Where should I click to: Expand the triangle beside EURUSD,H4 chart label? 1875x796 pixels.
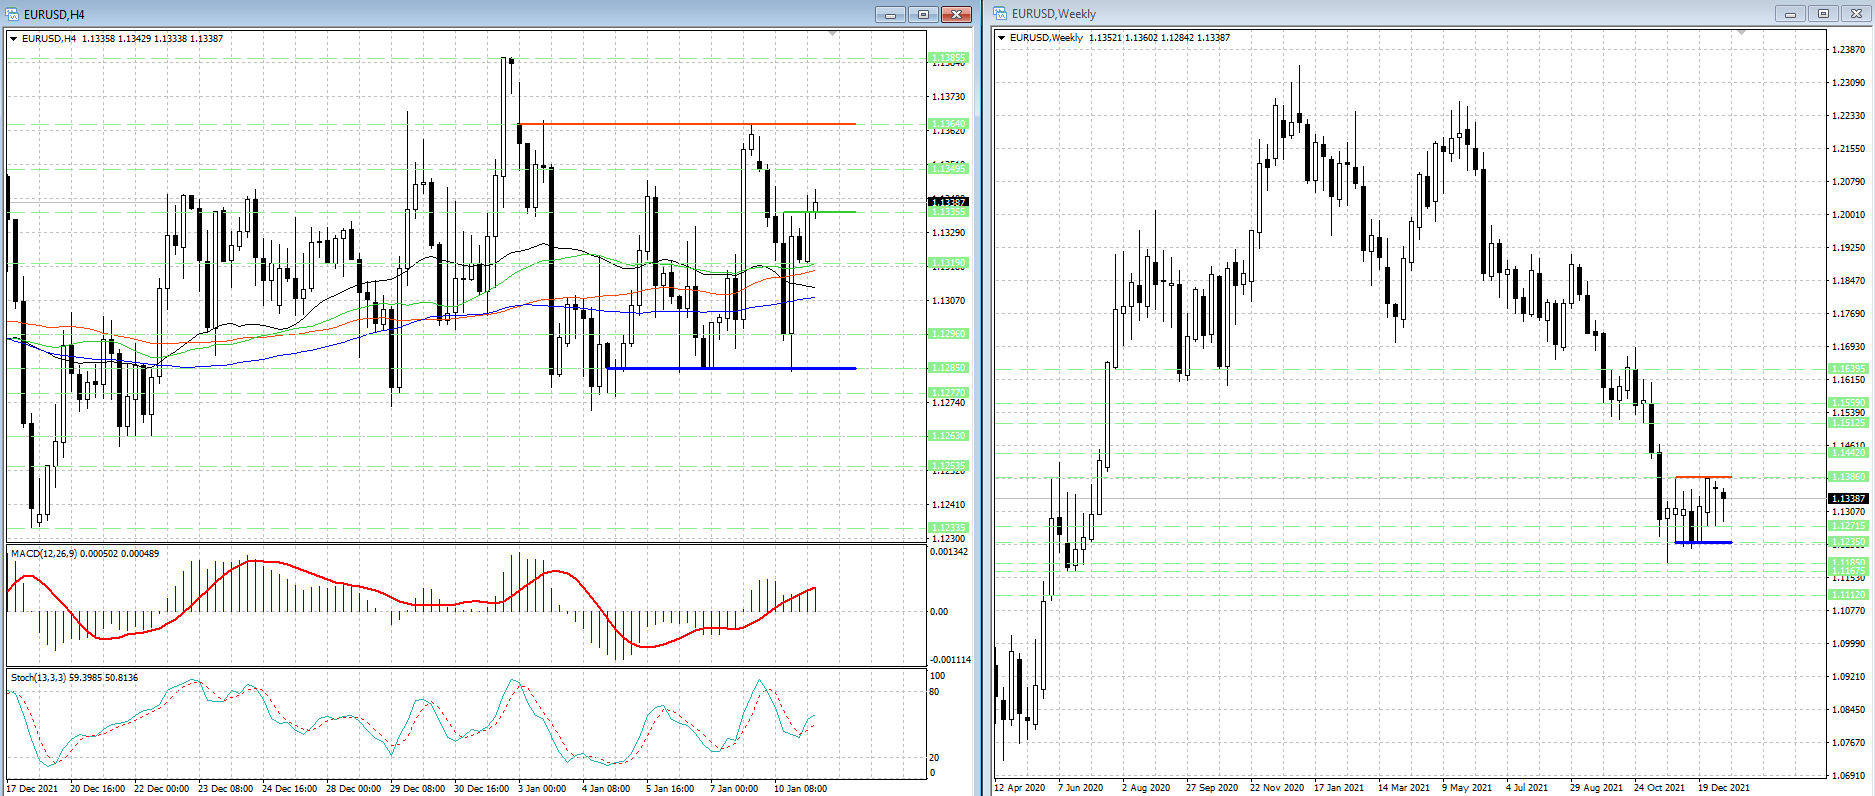(x=14, y=39)
